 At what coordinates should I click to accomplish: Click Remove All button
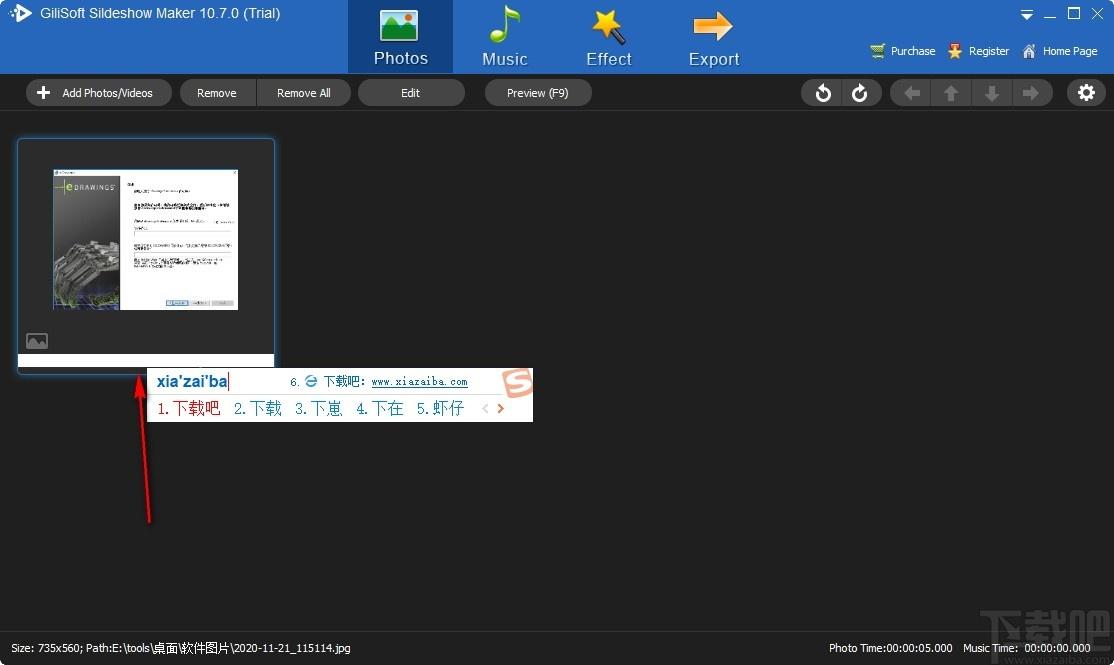[x=303, y=93]
